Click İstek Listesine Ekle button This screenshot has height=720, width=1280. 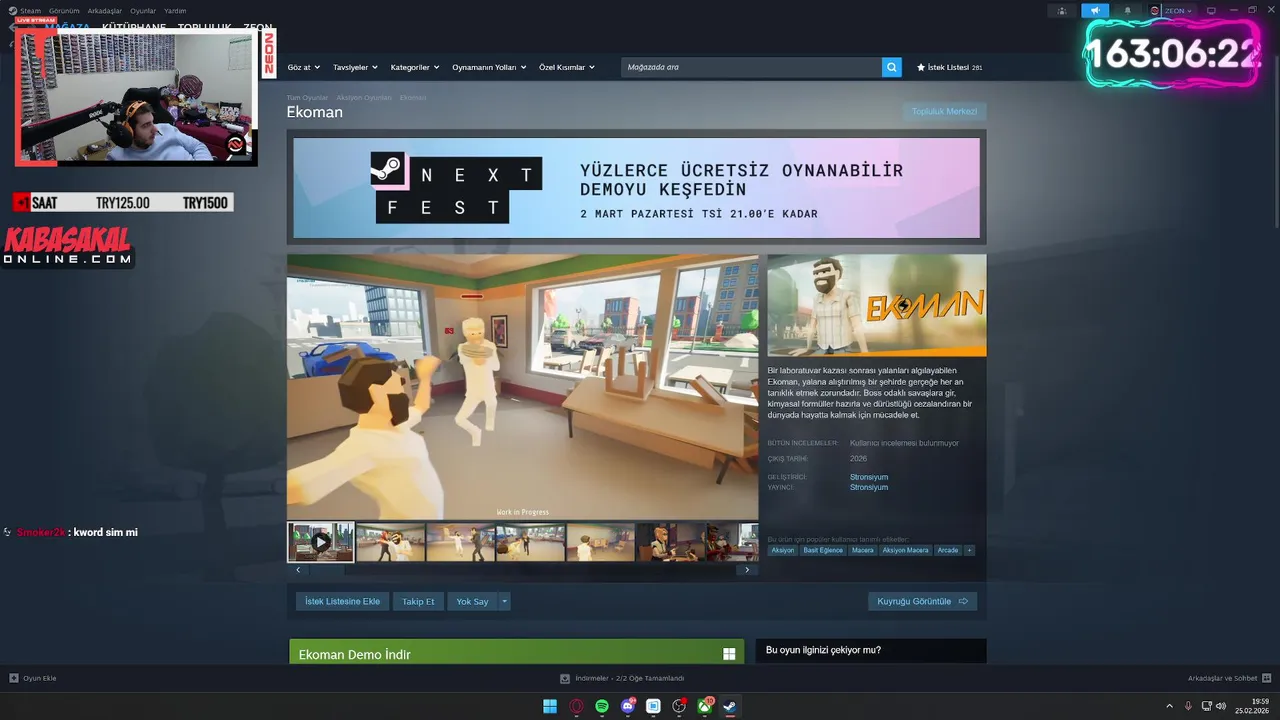click(x=343, y=601)
